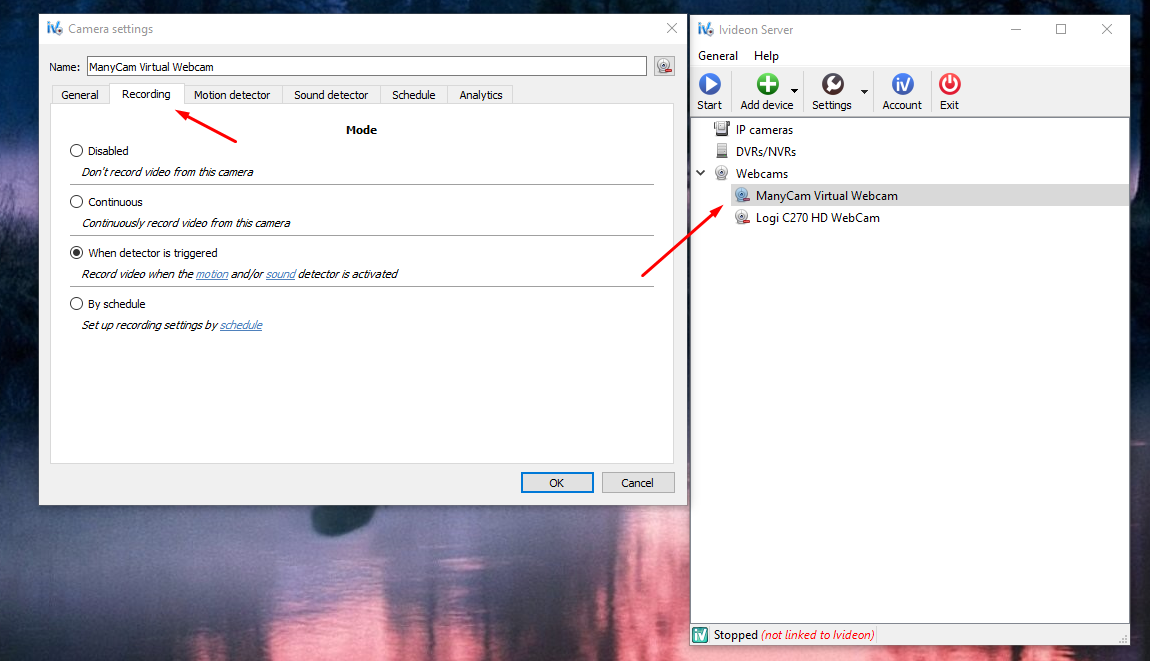This screenshot has height=661, width=1150.
Task: Close the Ivideon Server window
Action: point(1107,29)
